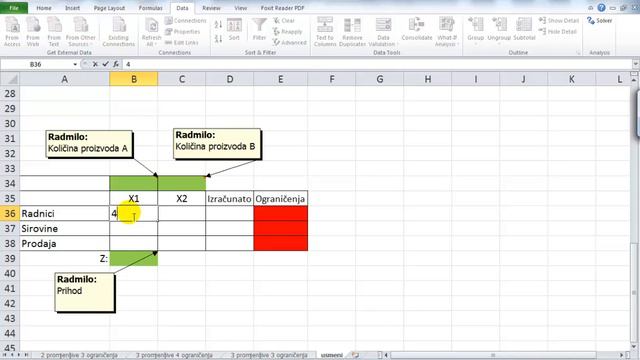Viewport: 640px width, 360px height.
Task: Click the Refresh All button
Action: (x=151, y=32)
